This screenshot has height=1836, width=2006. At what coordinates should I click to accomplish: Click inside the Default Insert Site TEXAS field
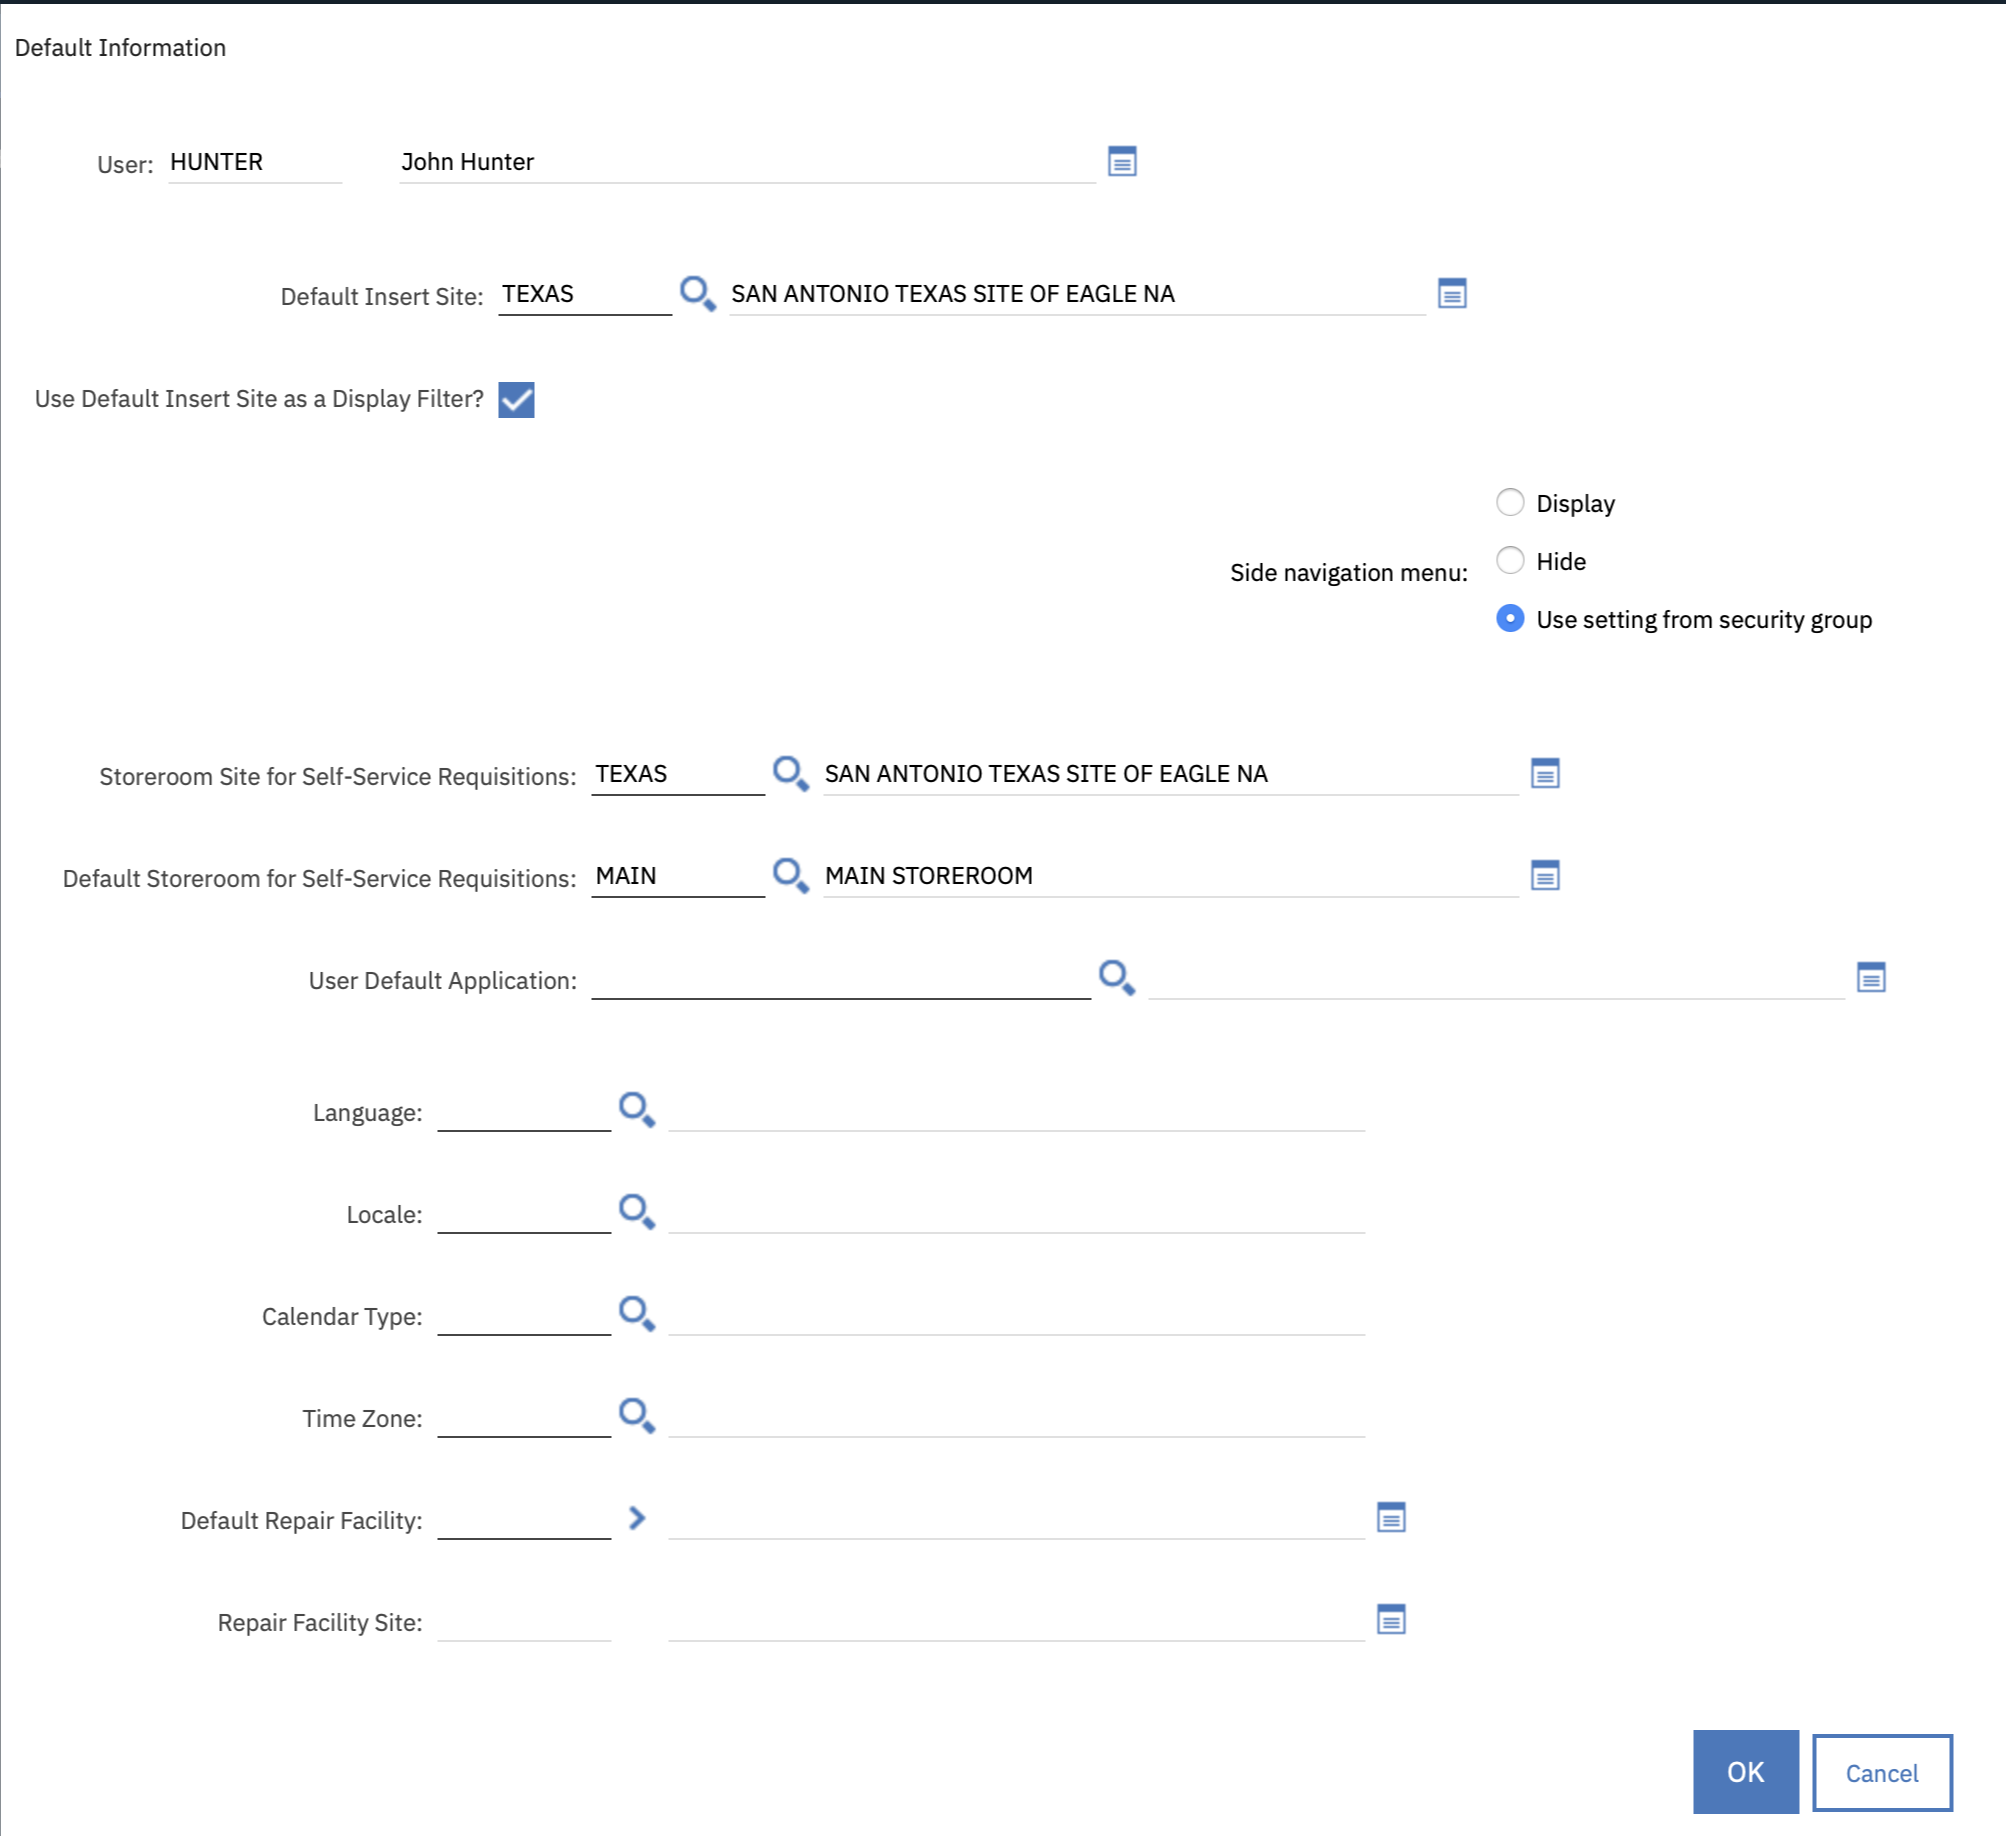[x=583, y=293]
